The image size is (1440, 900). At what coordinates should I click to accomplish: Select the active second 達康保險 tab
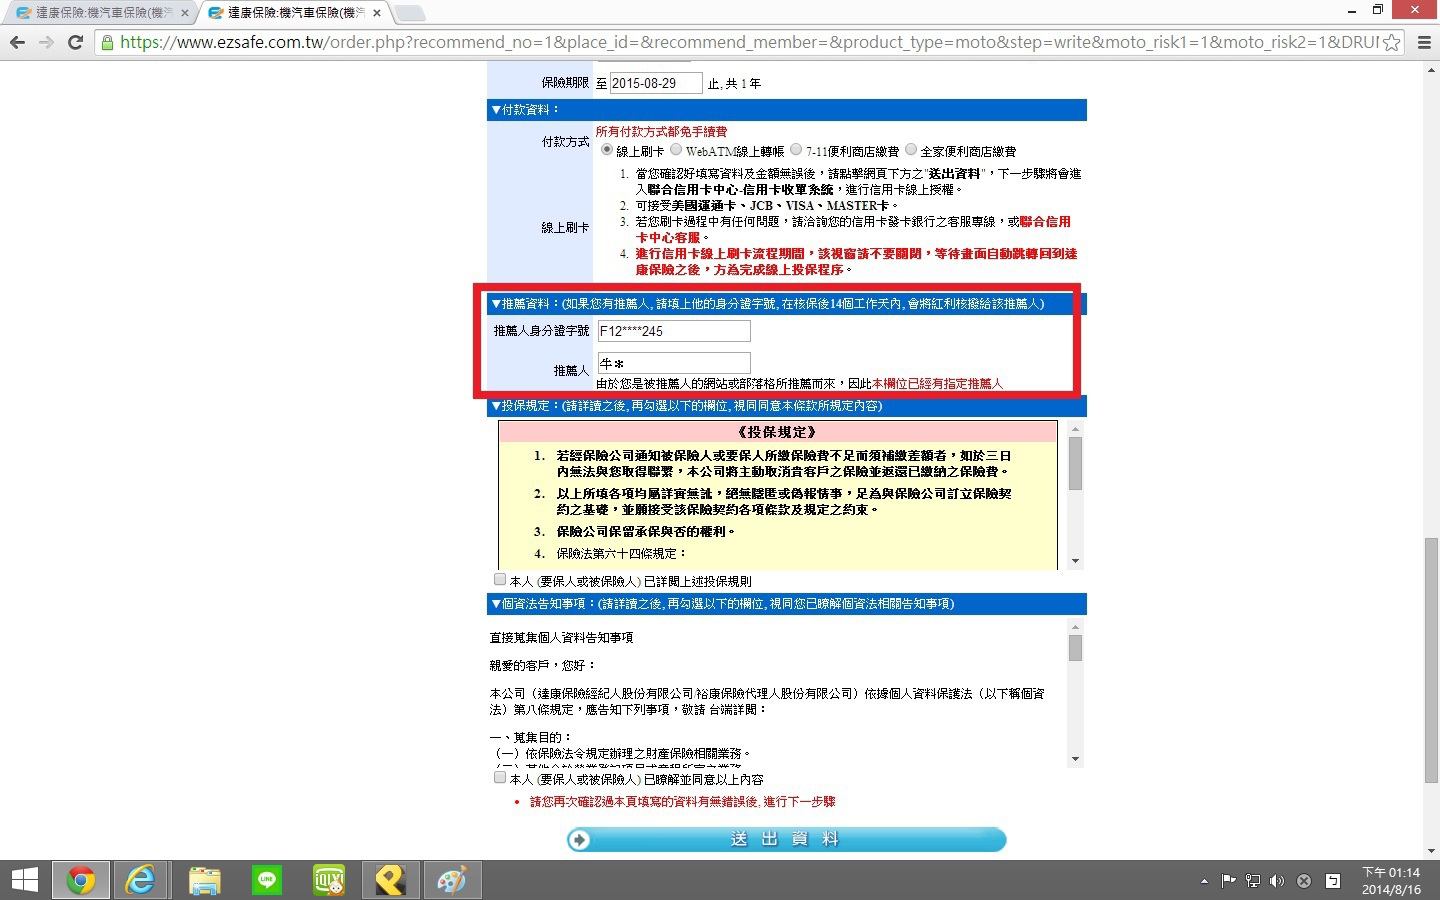click(294, 13)
